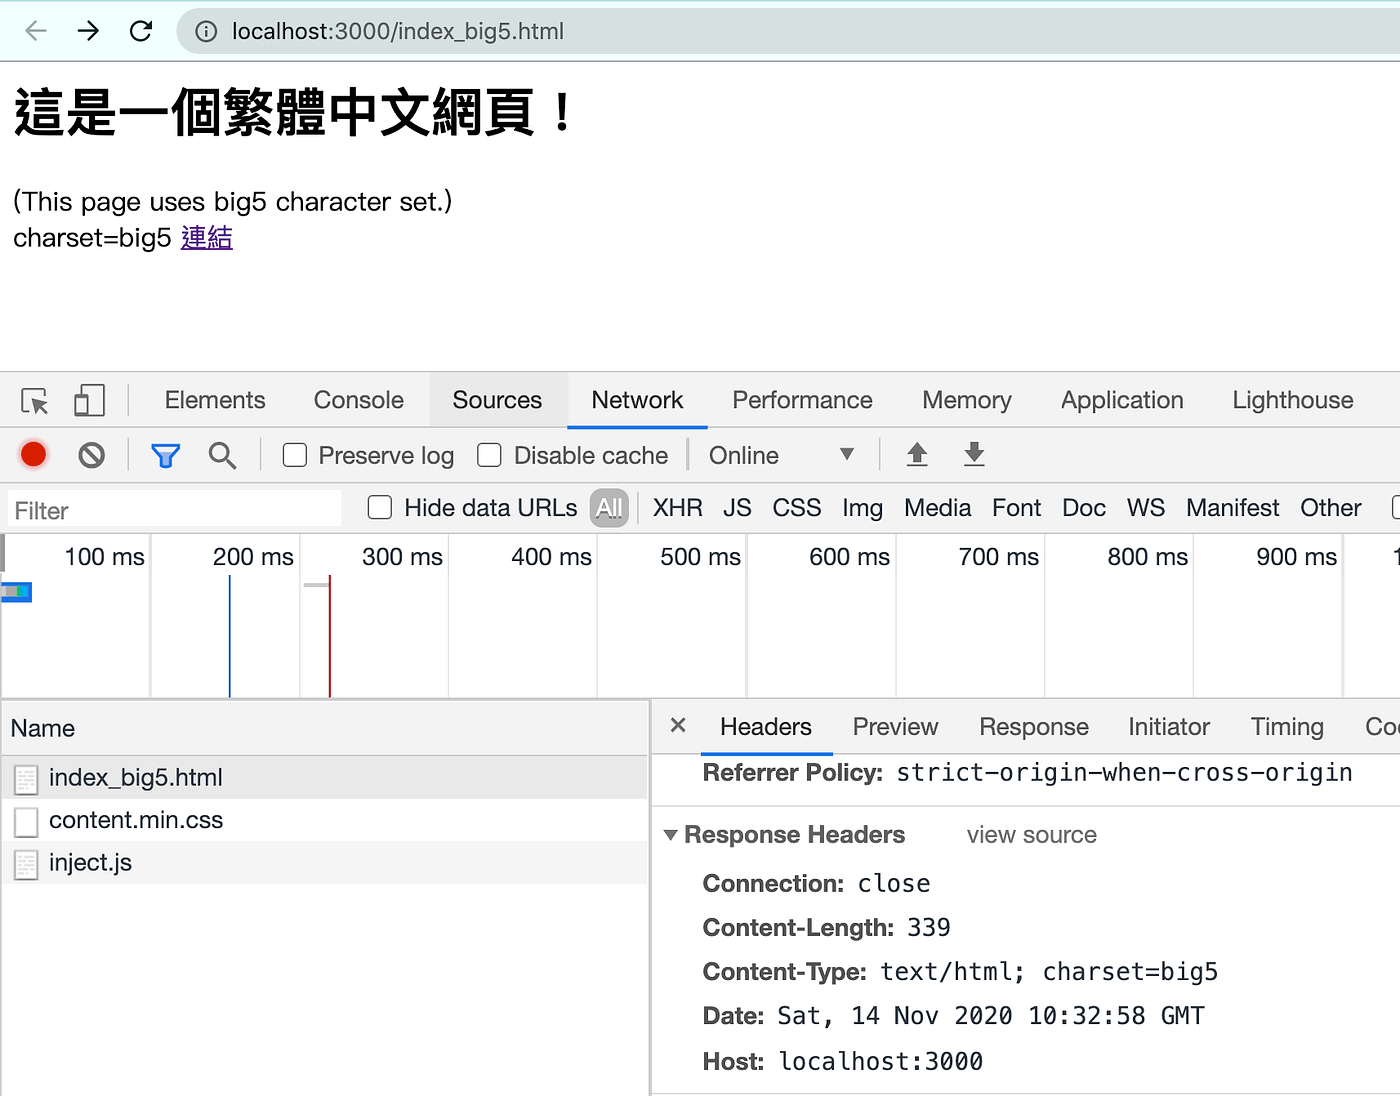Viewport: 1400px width, 1096px height.
Task: Click the browser back arrow
Action: coord(36,31)
